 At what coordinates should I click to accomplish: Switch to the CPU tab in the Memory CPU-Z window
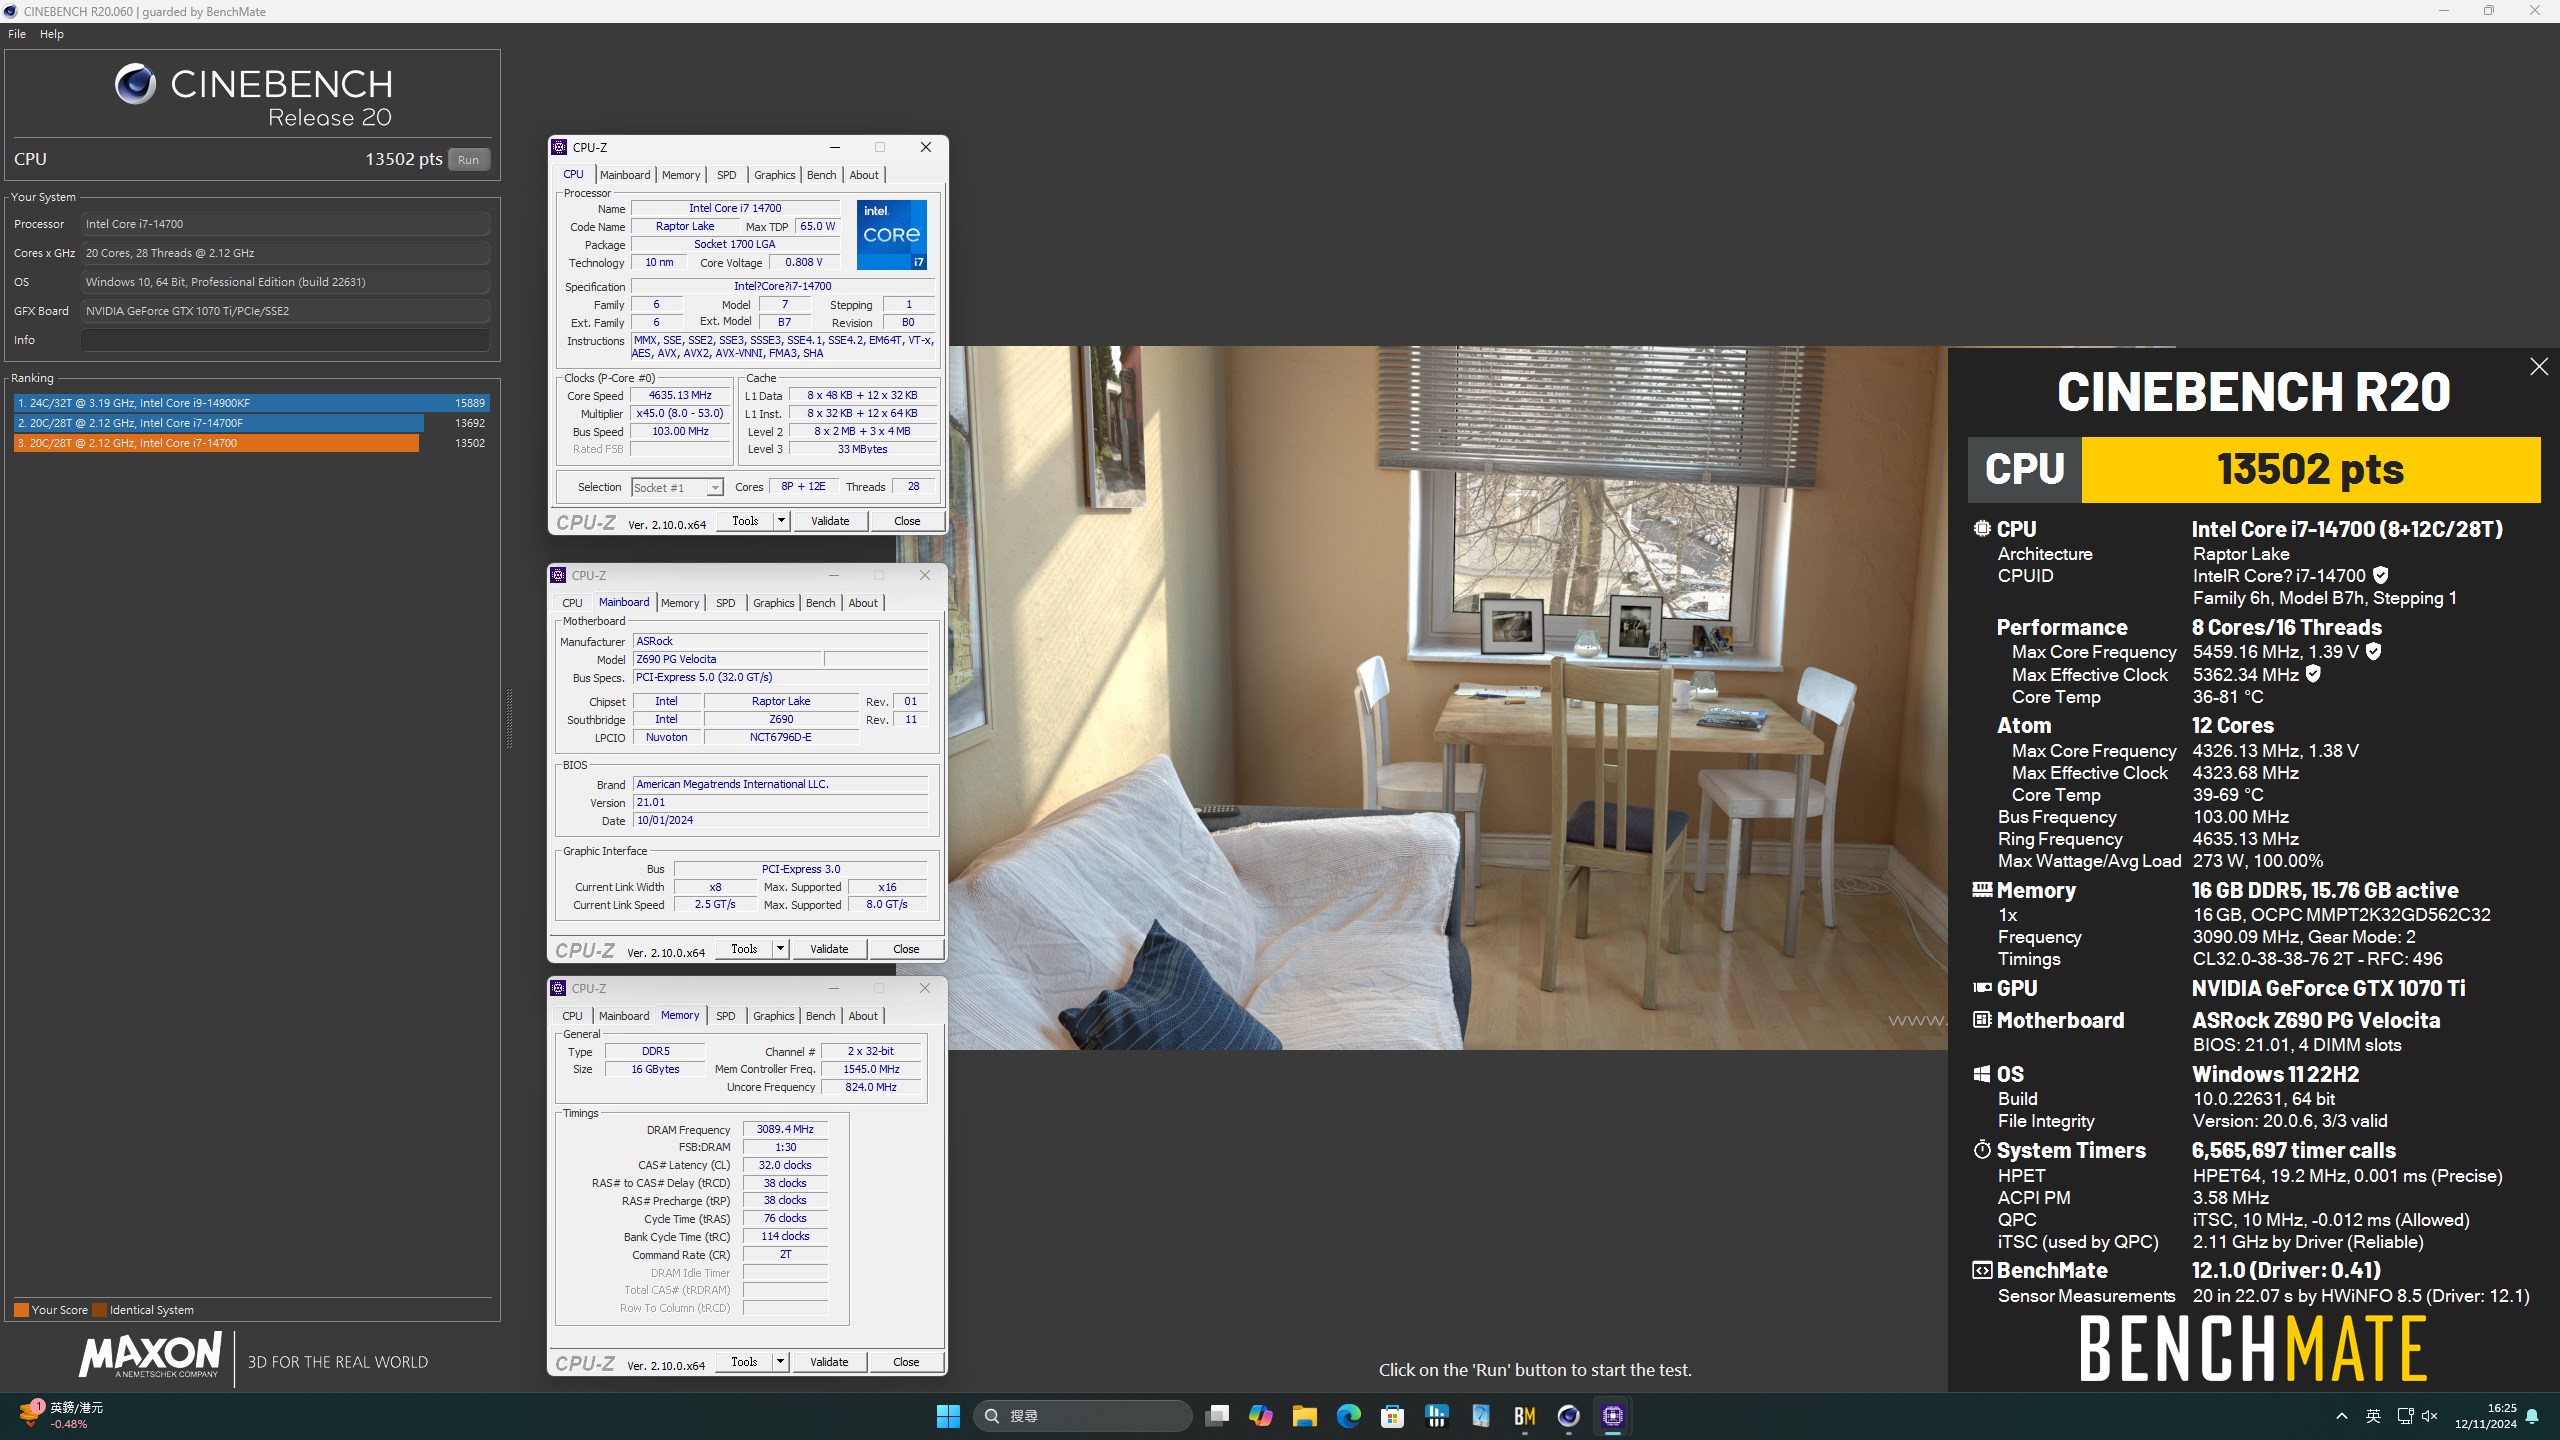[x=572, y=1016]
